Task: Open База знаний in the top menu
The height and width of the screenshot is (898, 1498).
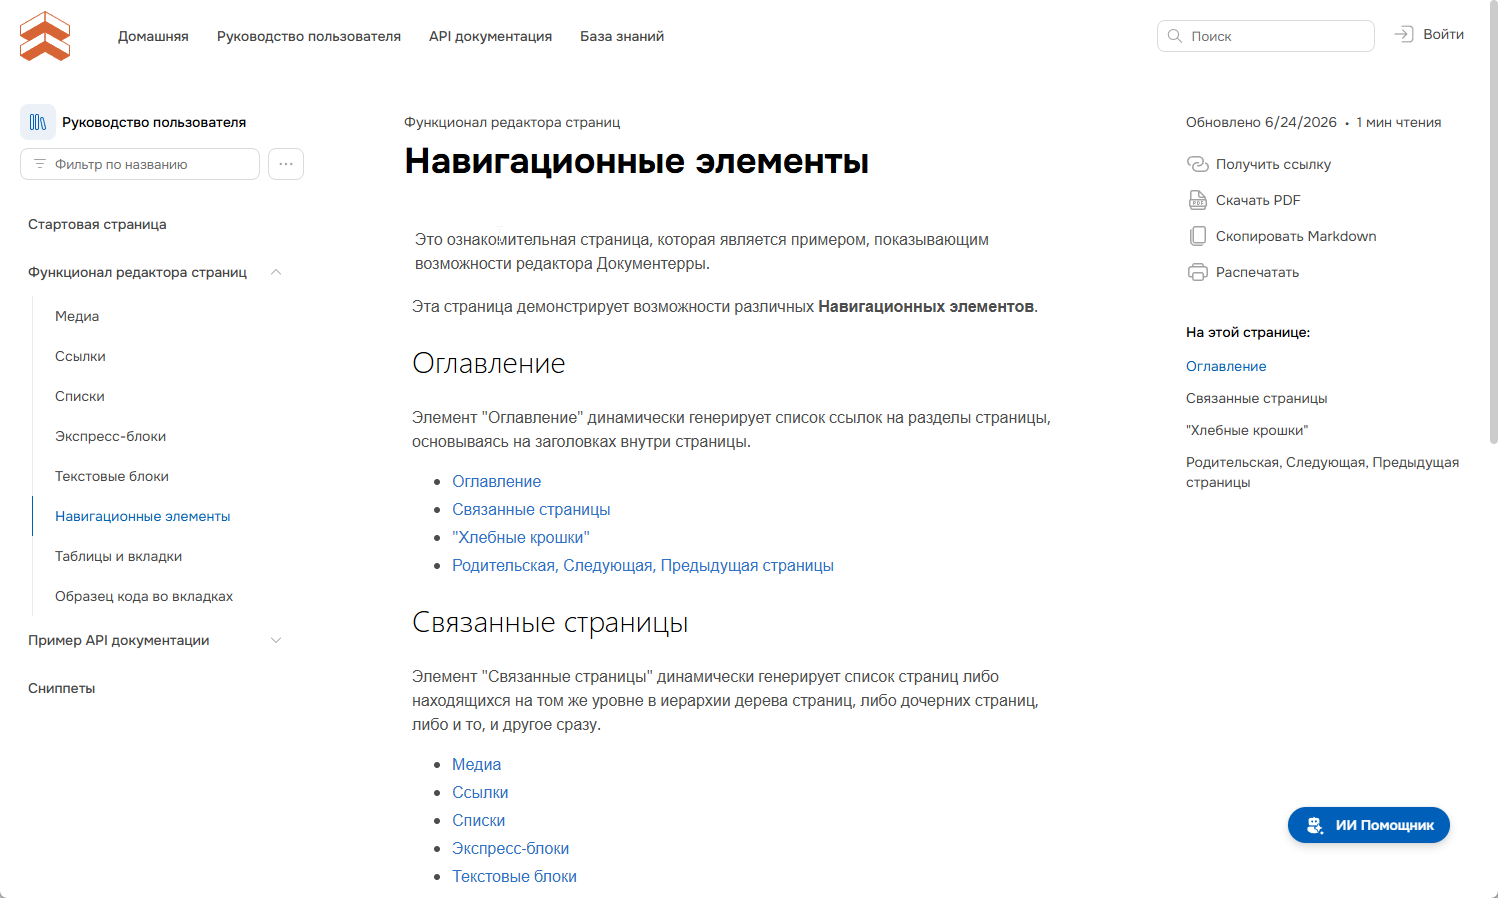Action: [622, 36]
